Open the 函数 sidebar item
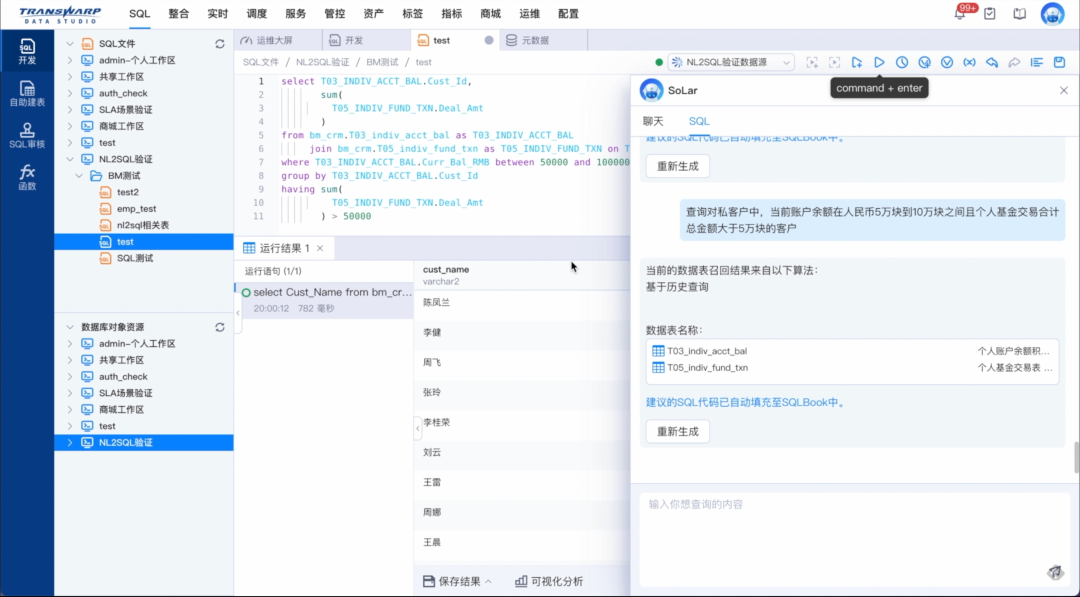The height and width of the screenshot is (597, 1080). tap(27, 178)
